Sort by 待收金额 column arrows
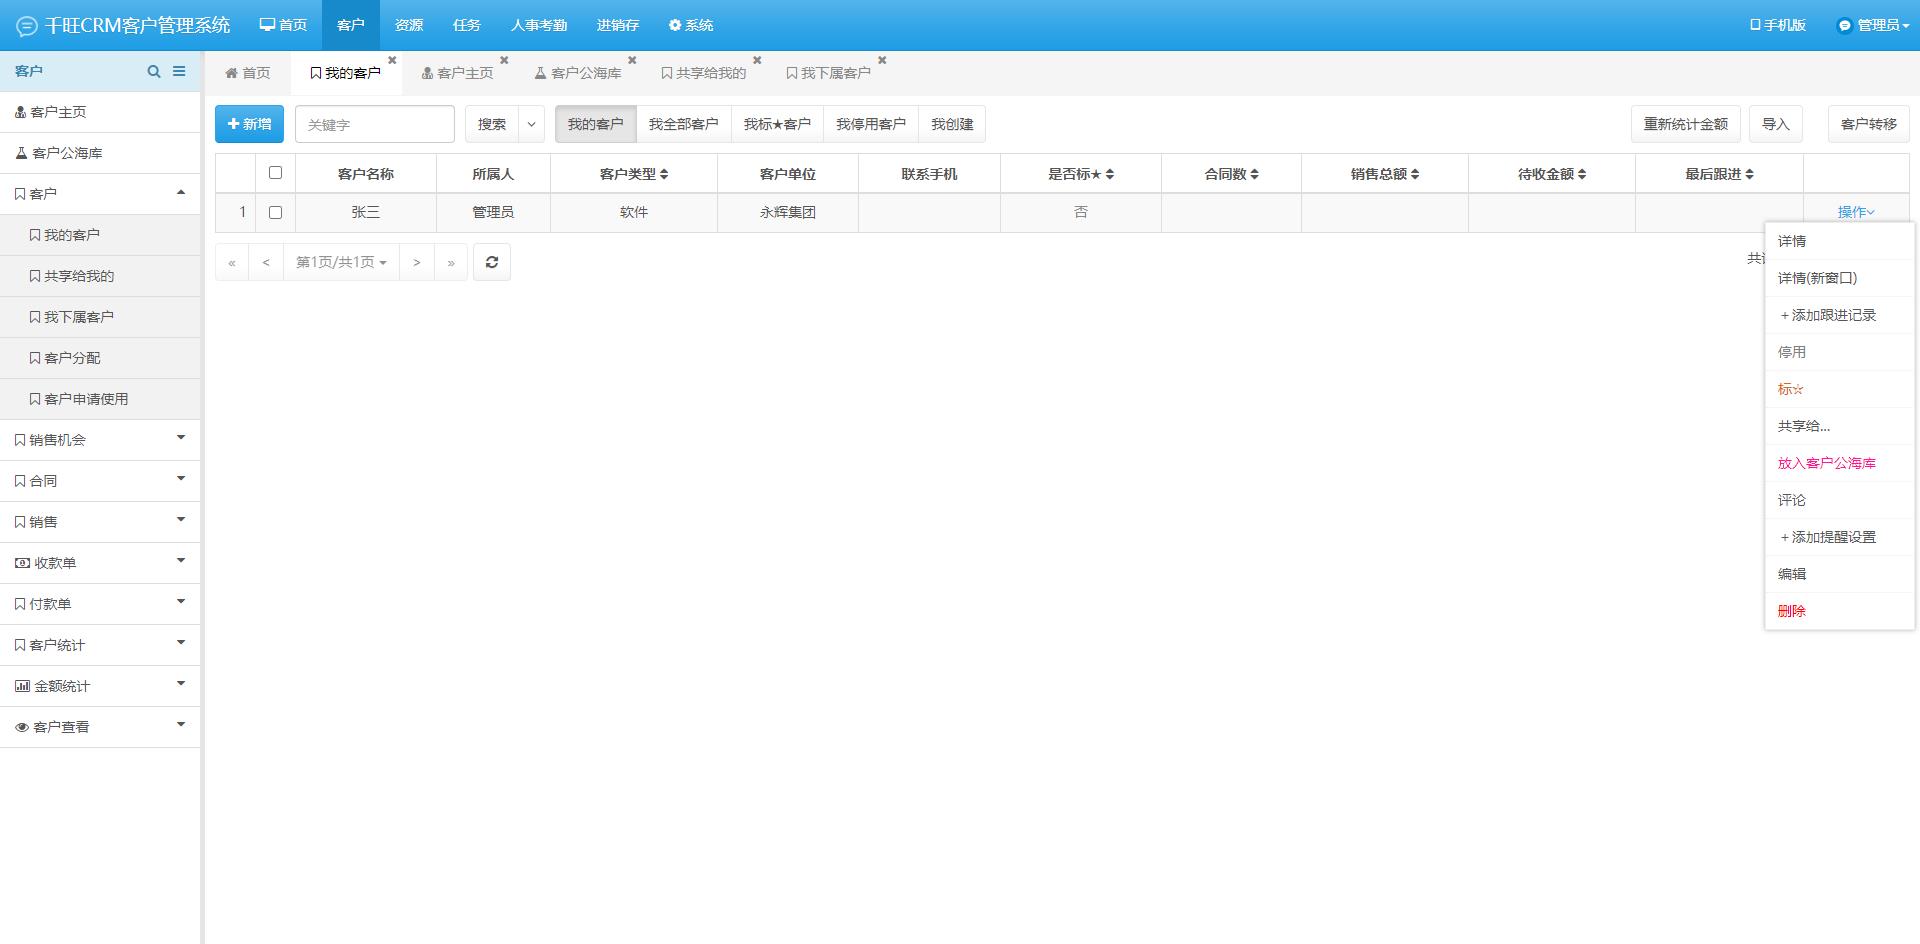Viewport: 1920px width, 944px height. tap(1582, 174)
